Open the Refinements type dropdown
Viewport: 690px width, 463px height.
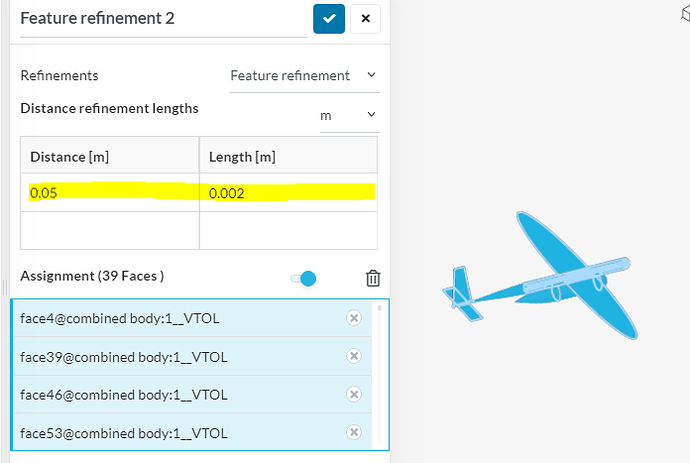coord(303,76)
